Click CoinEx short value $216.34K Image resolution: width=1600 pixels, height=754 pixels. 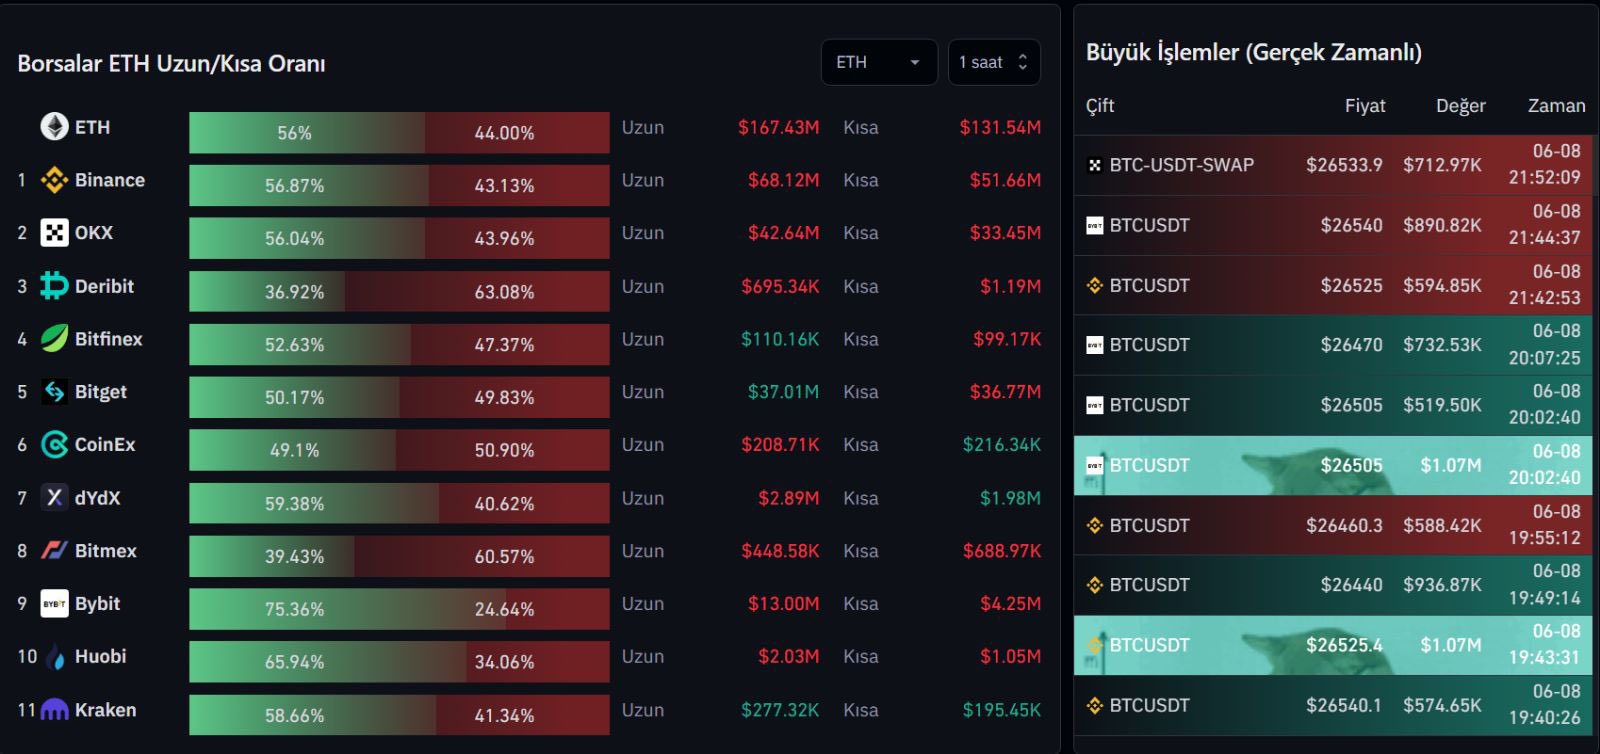click(x=1002, y=445)
